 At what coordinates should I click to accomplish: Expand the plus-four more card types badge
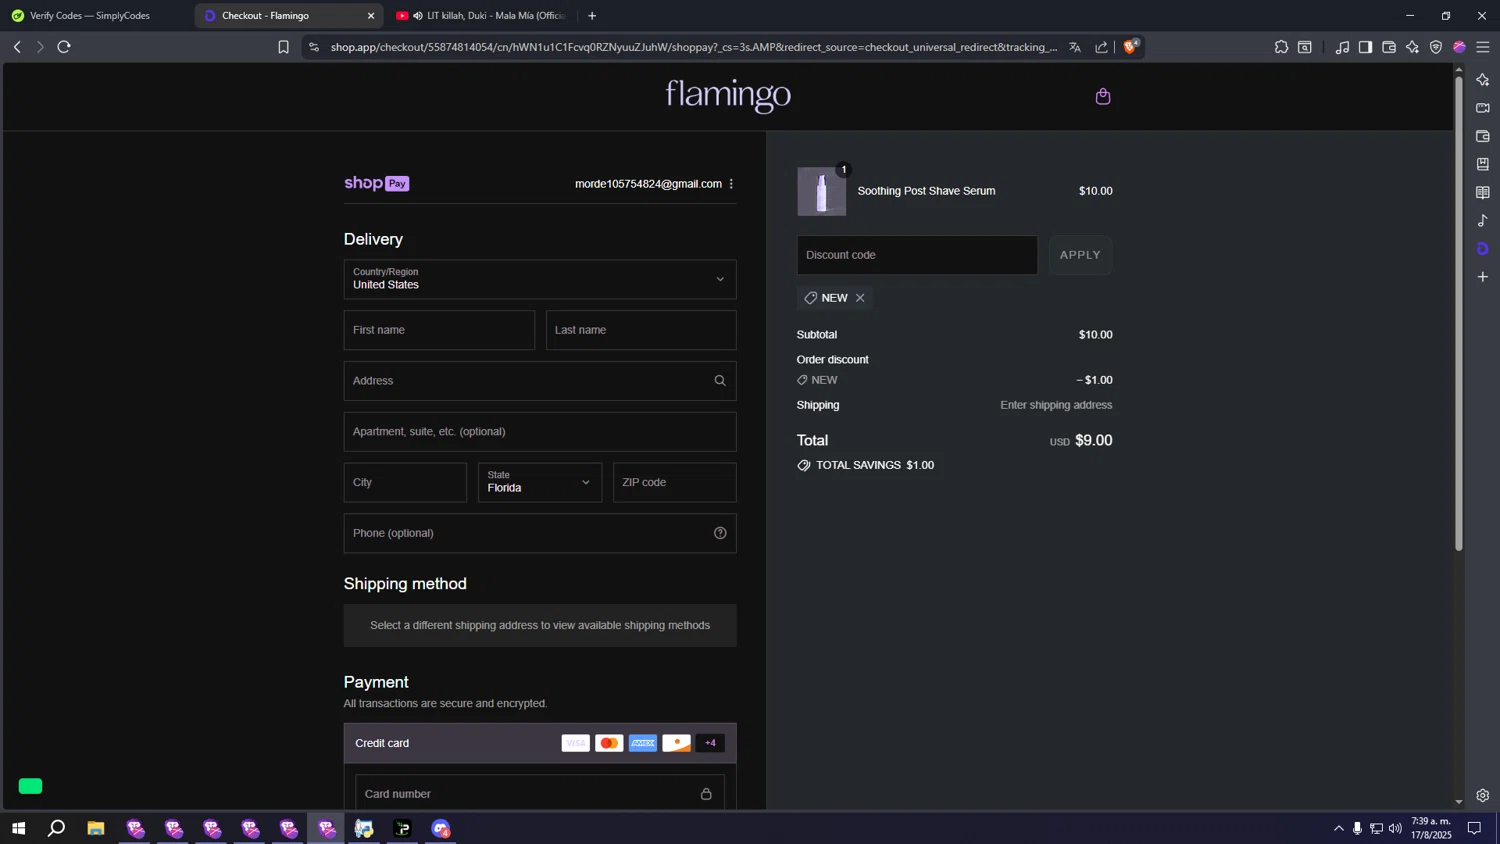(710, 743)
